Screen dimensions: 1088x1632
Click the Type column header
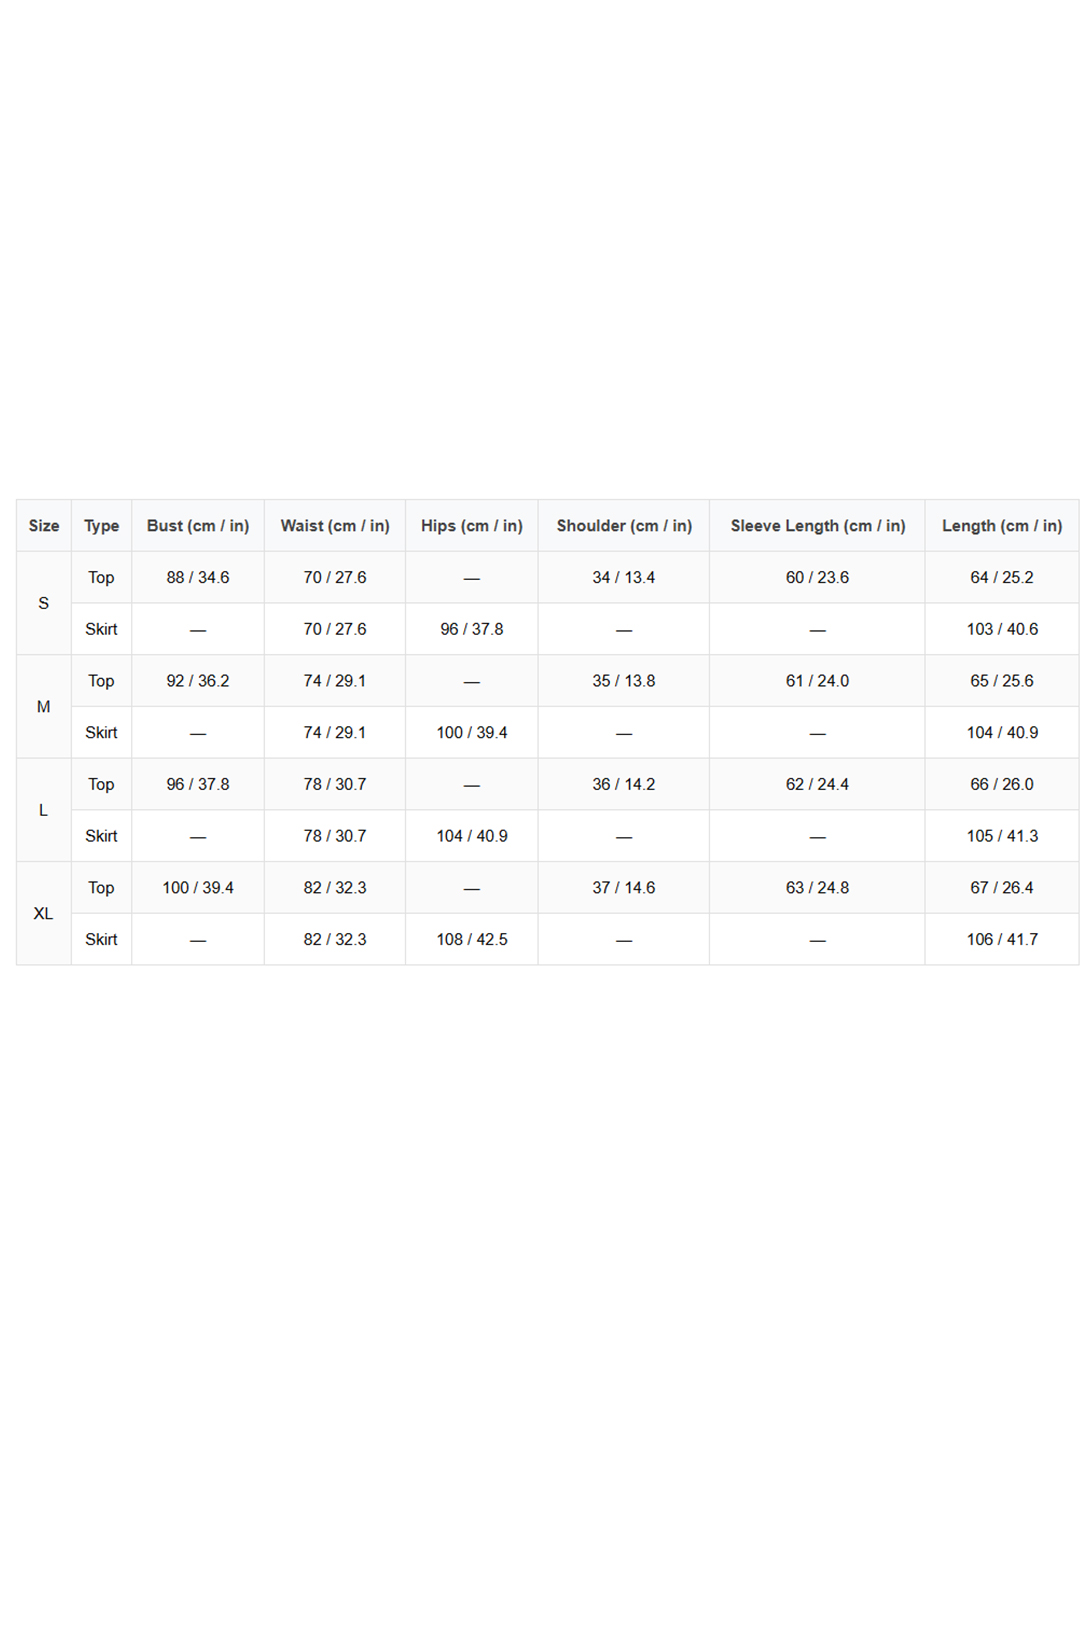[101, 526]
